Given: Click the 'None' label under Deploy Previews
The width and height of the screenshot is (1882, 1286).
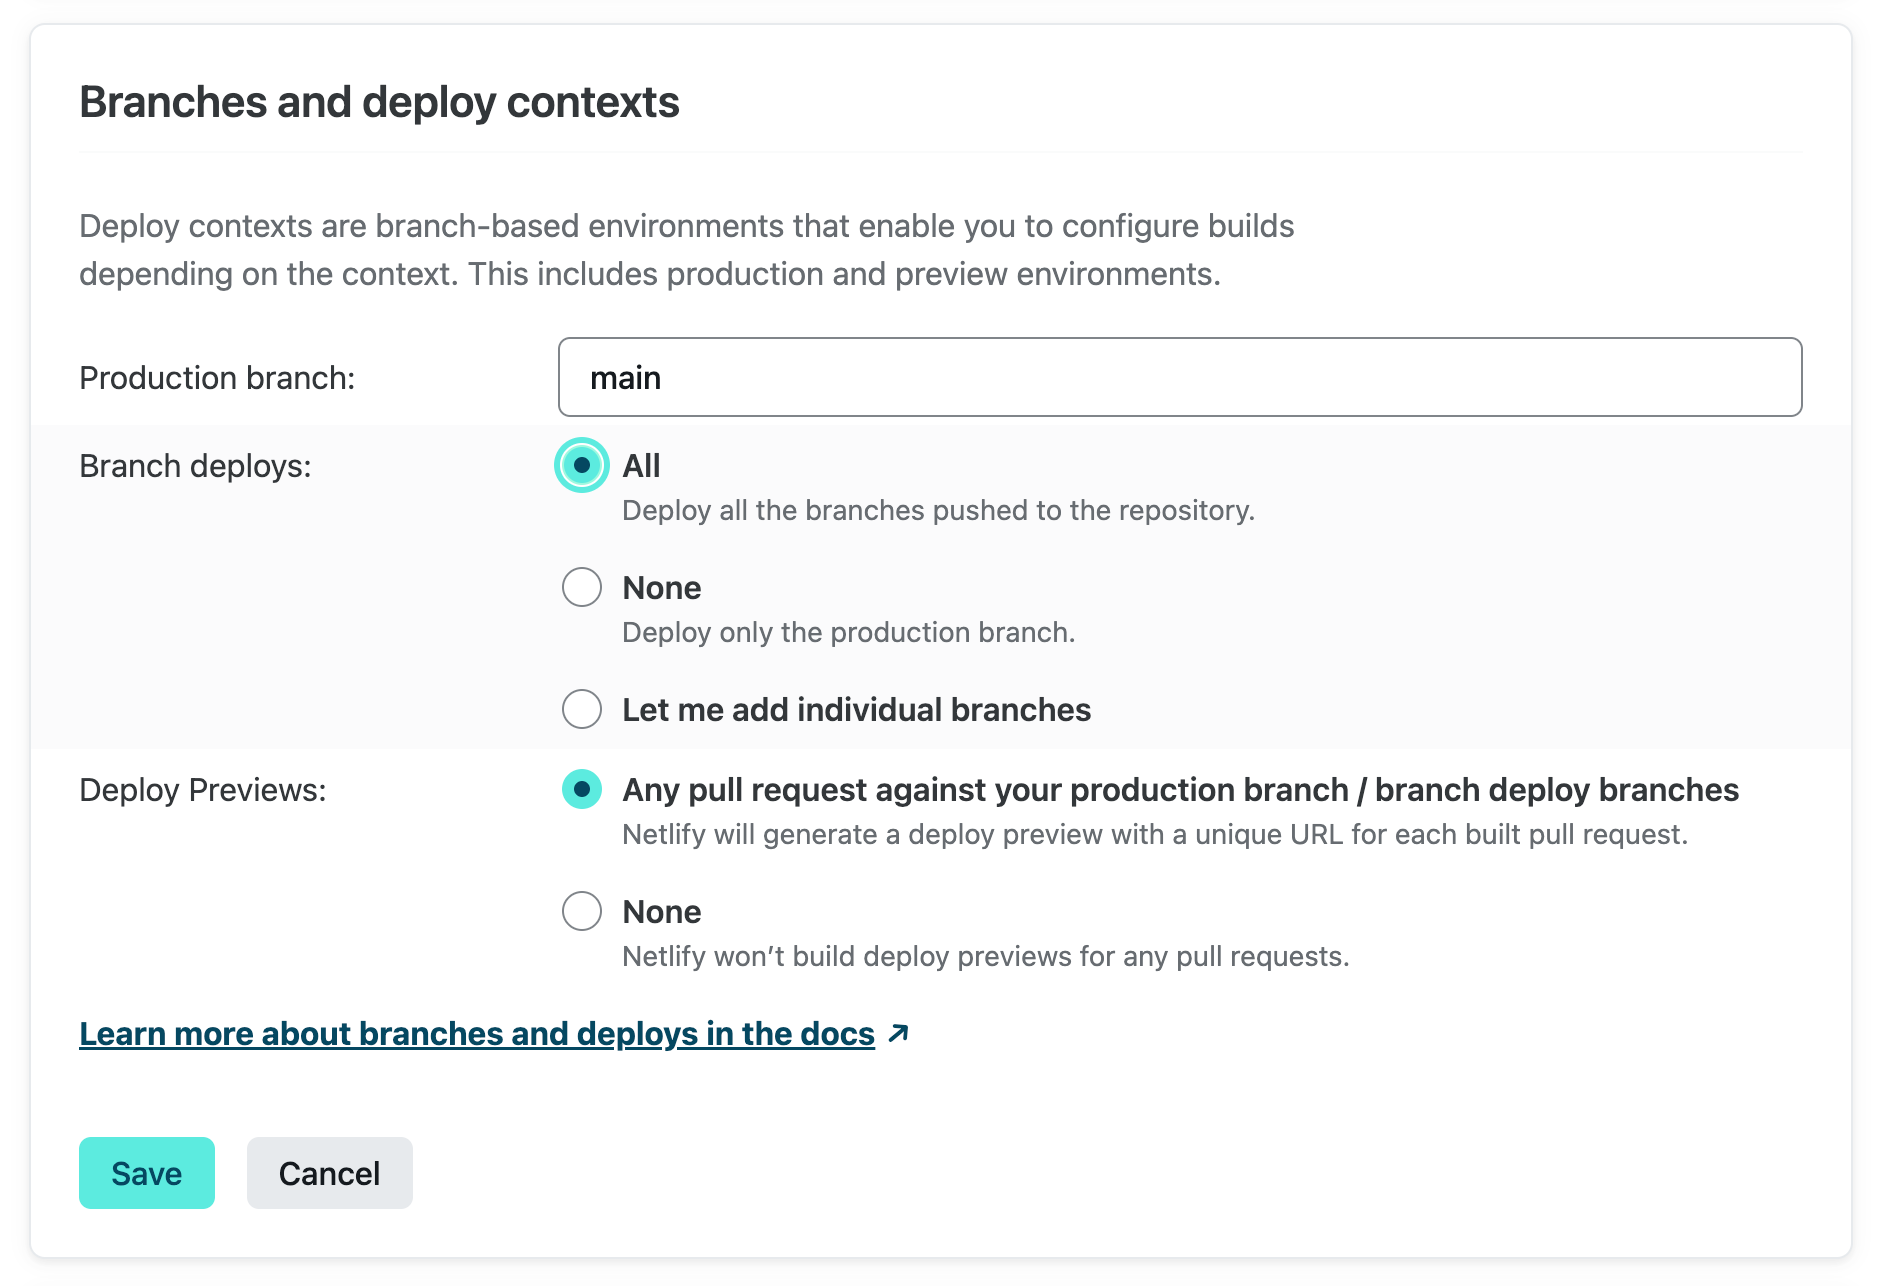Looking at the screenshot, I should (661, 912).
